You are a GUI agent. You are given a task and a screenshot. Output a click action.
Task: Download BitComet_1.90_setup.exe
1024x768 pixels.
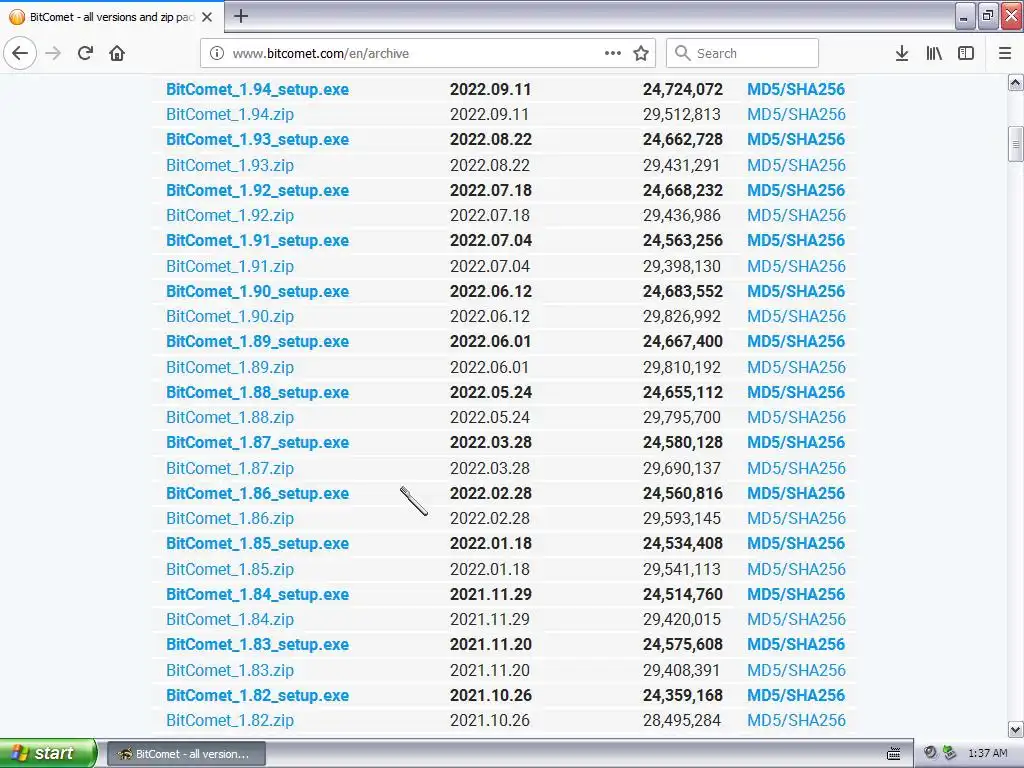pyautogui.click(x=257, y=292)
